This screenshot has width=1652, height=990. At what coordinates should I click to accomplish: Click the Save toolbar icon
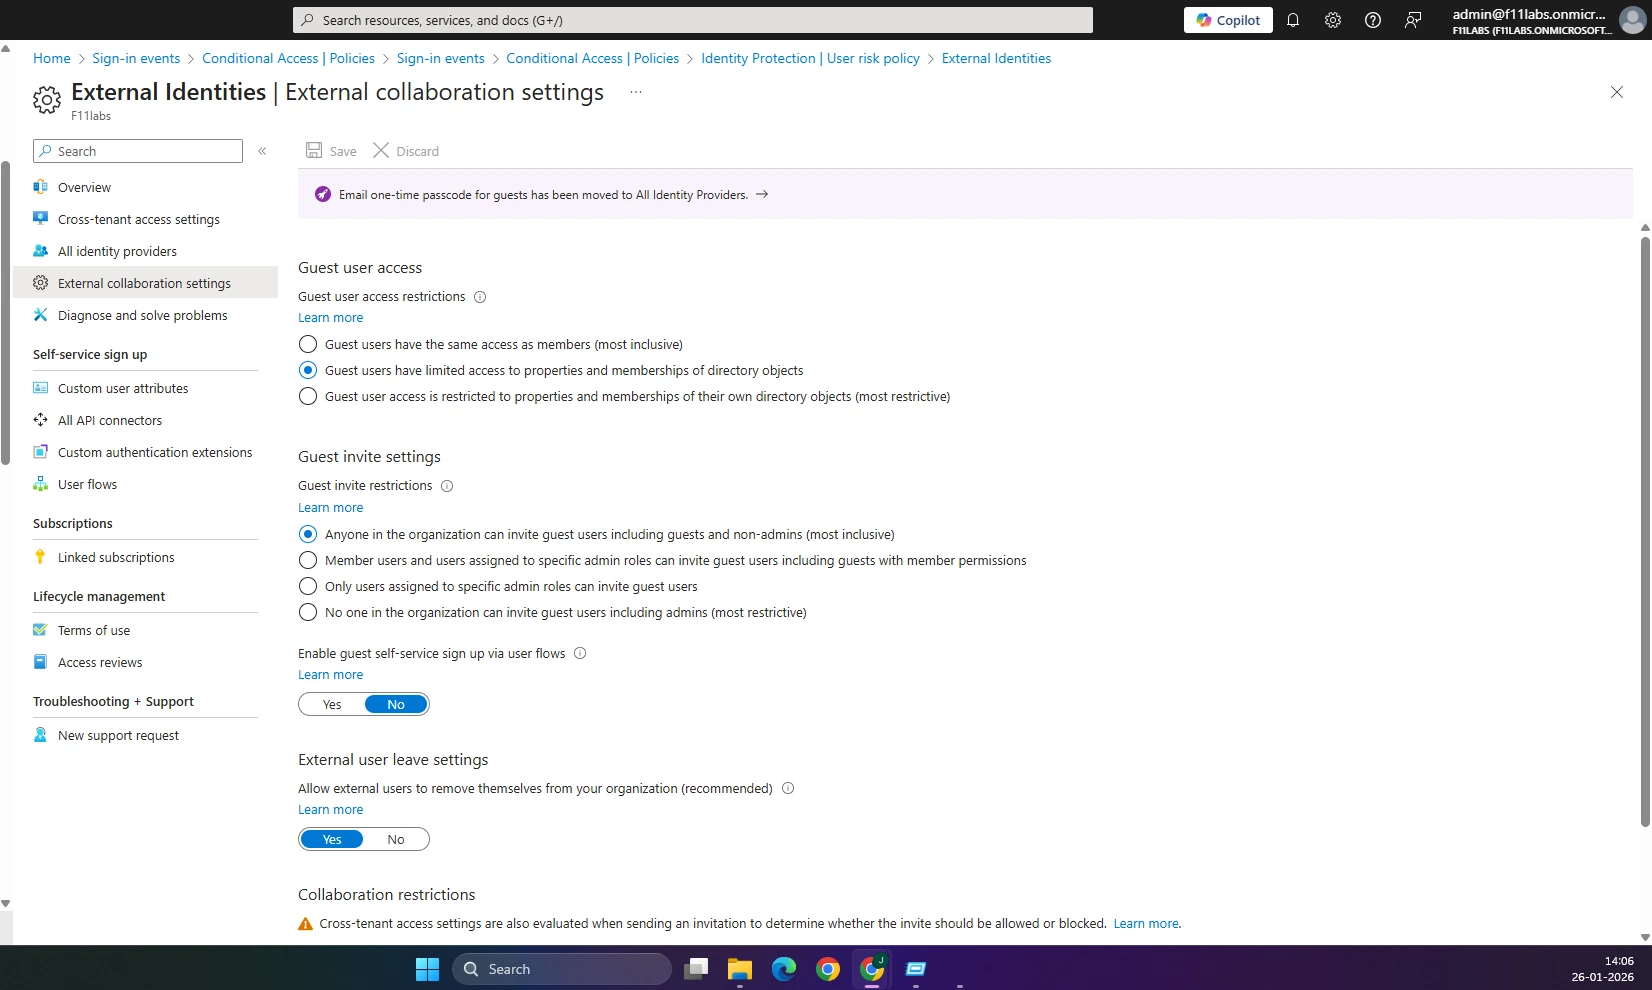[314, 151]
